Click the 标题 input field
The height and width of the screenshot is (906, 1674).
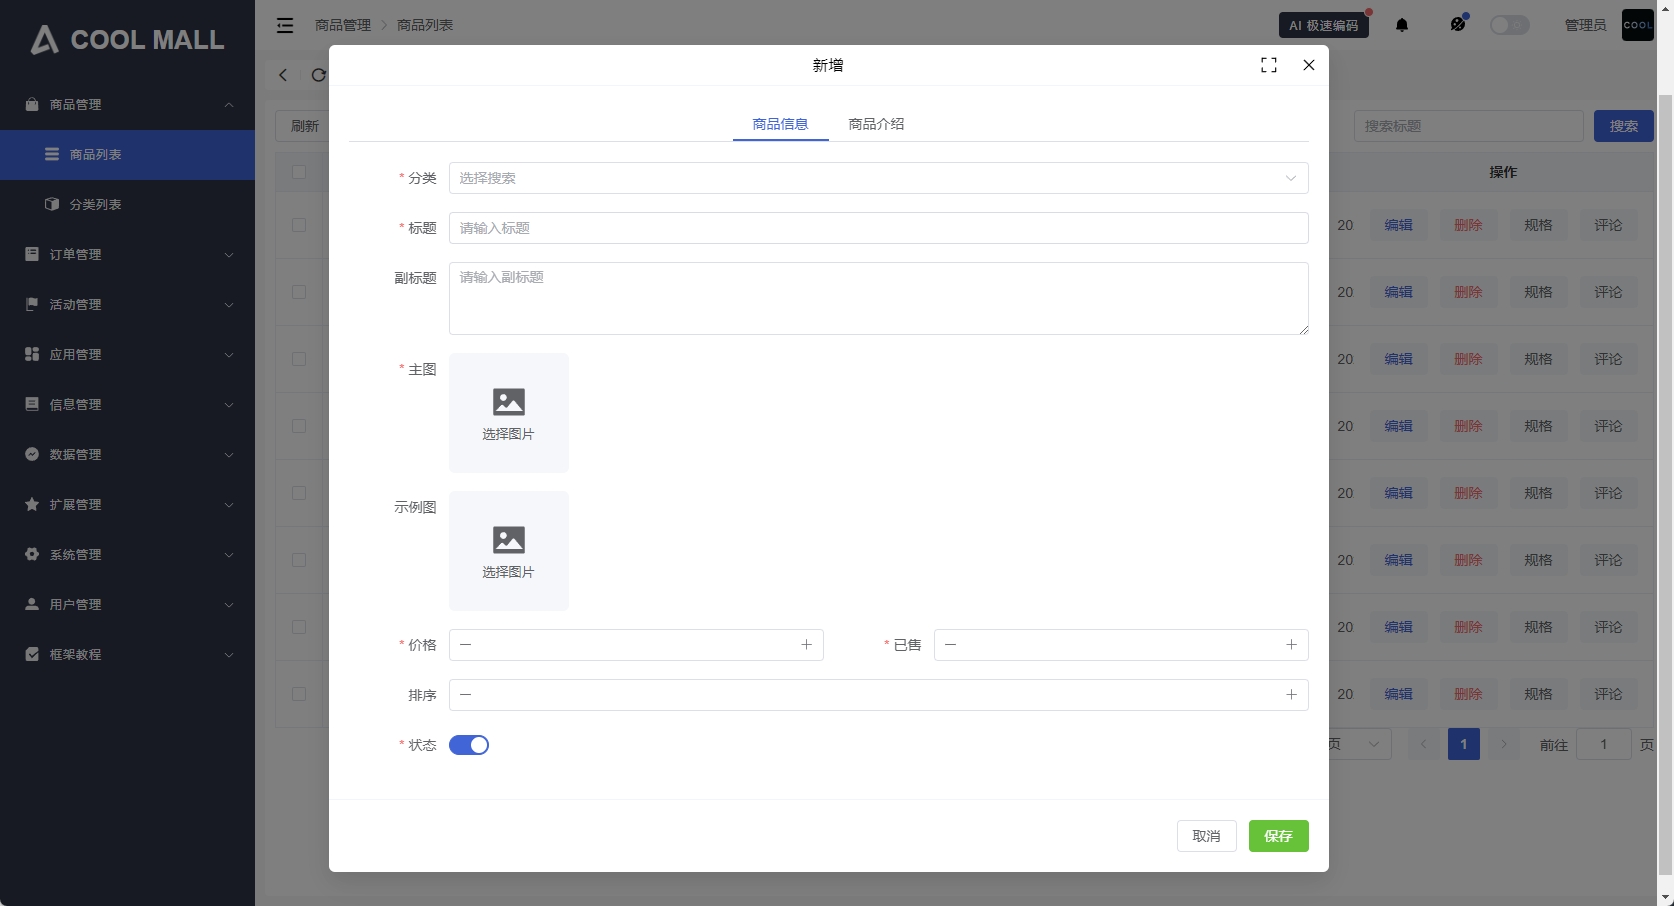point(878,228)
